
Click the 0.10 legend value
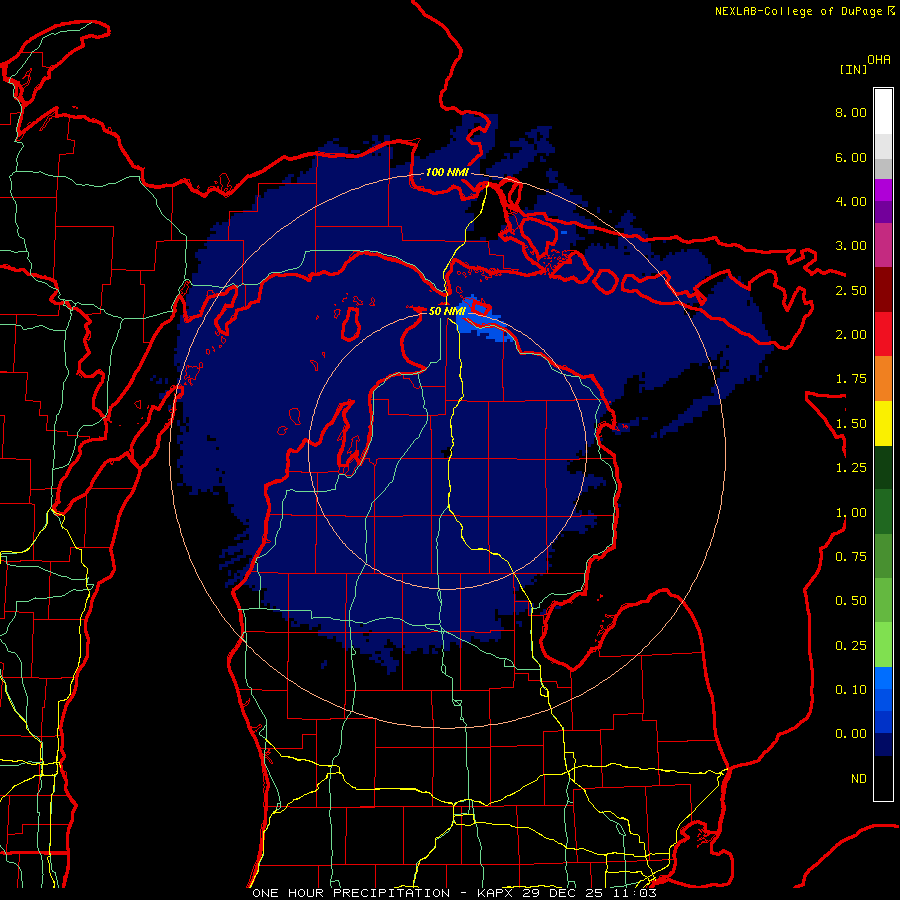point(851,690)
